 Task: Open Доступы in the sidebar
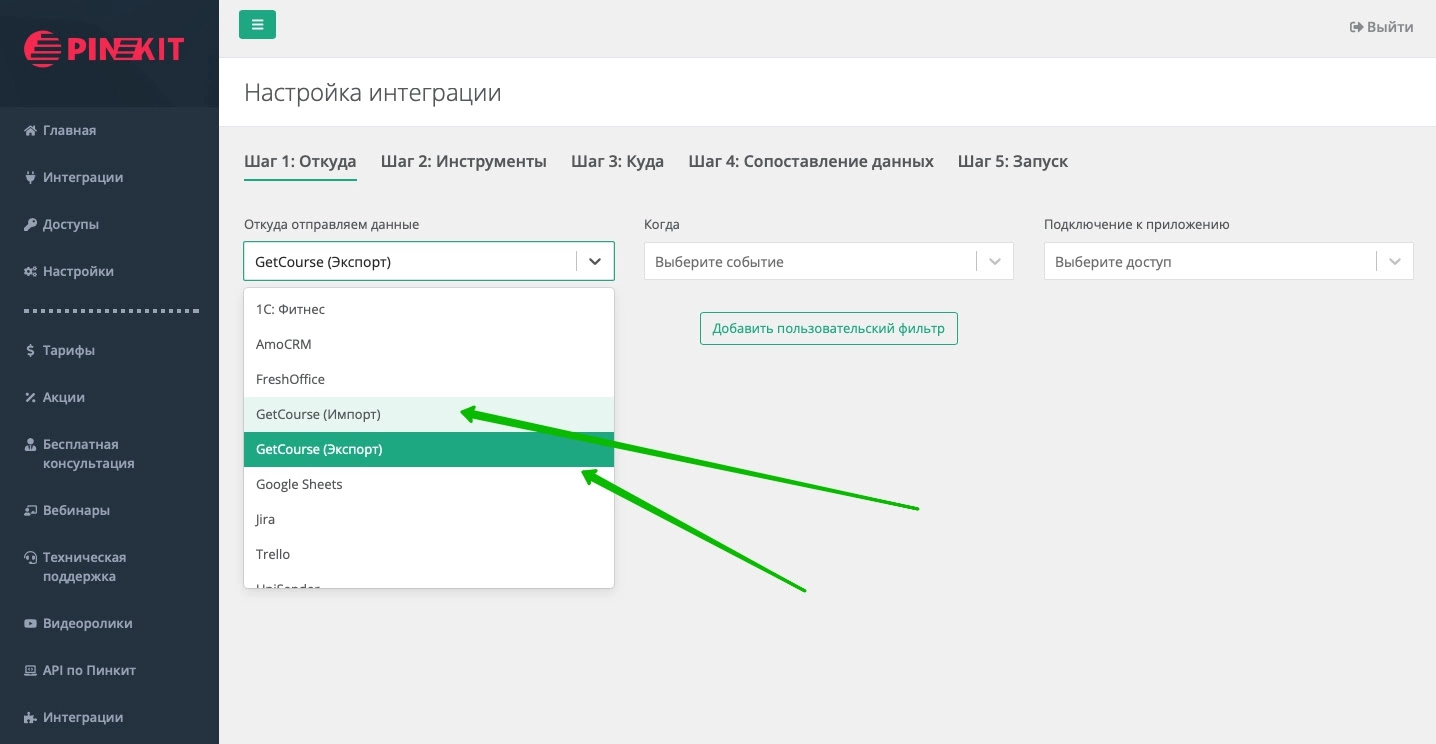(70, 225)
